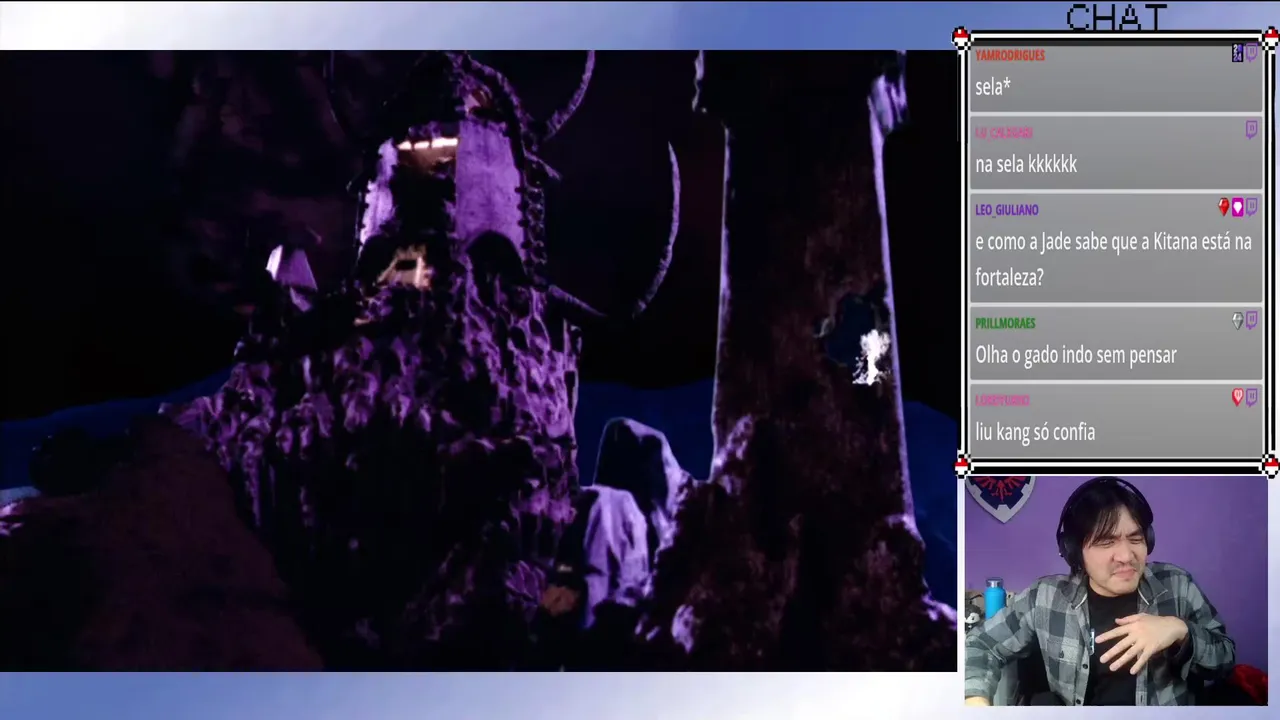Click the pink heart badge on LEO_GIULIANO message
Image resolution: width=1280 pixels, height=720 pixels.
(x=1237, y=207)
